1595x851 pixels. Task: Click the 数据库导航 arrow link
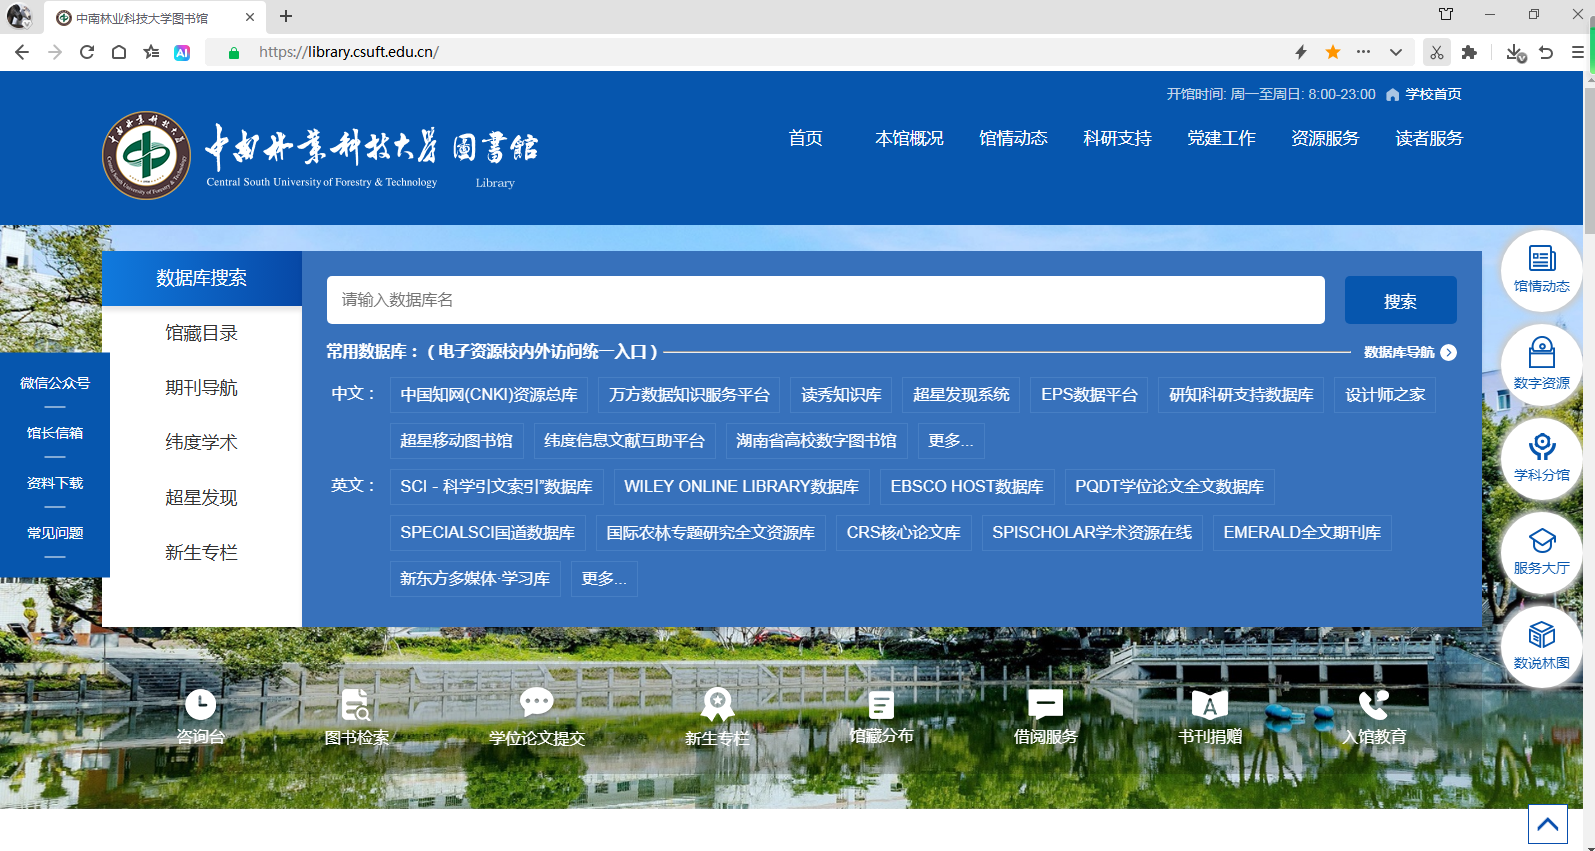tap(1410, 352)
